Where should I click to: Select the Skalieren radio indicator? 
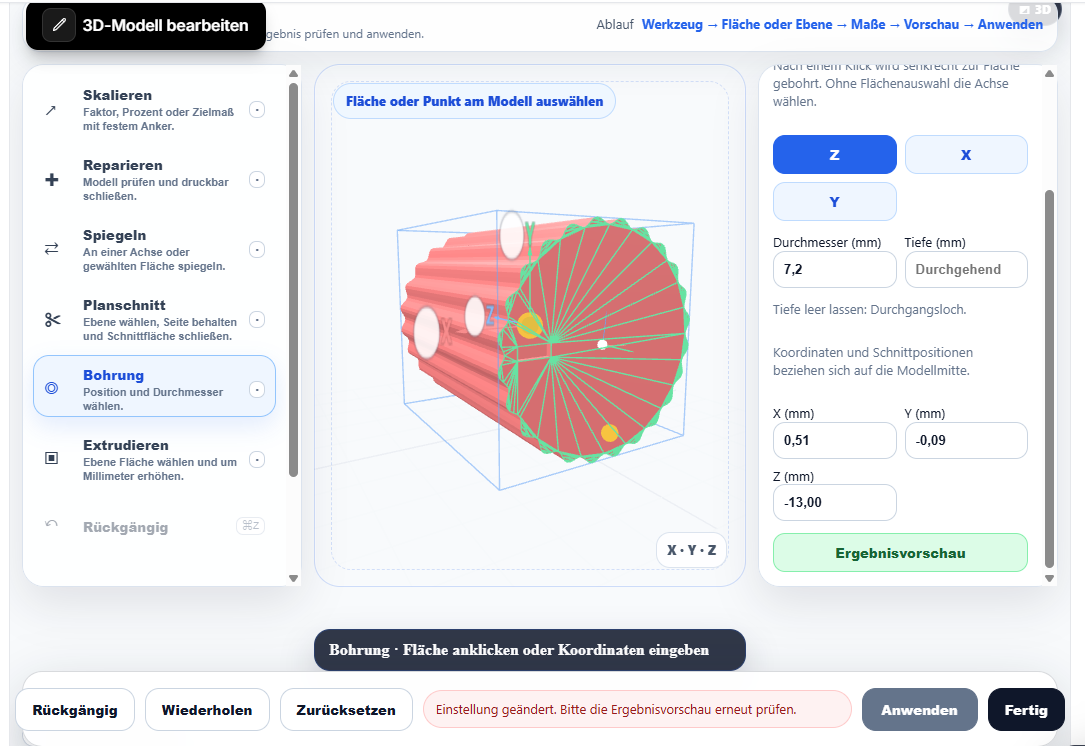pyautogui.click(x=257, y=110)
